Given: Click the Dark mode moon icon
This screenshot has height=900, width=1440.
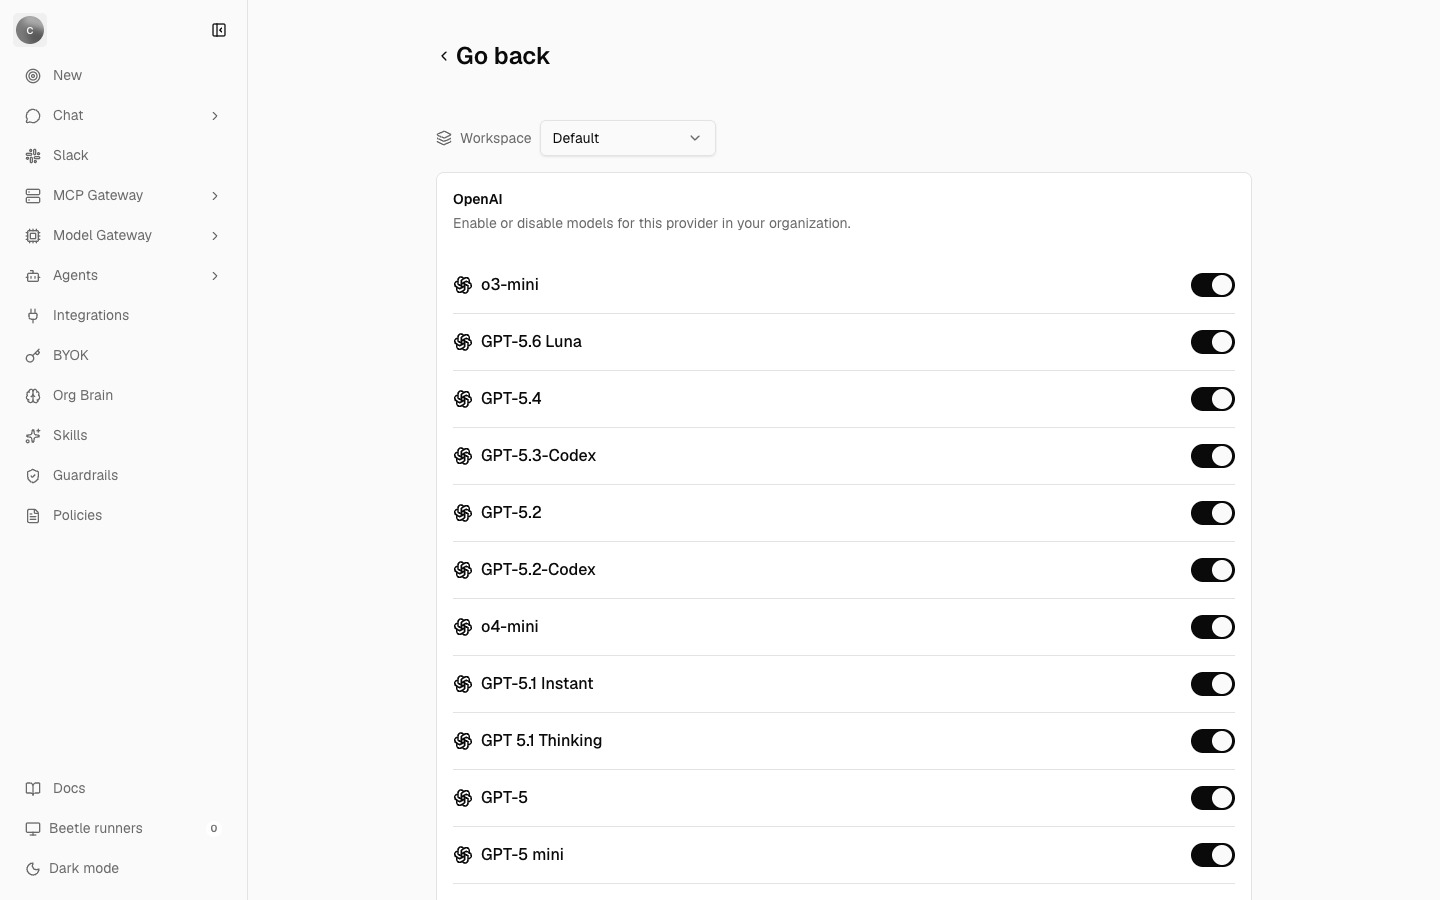Looking at the screenshot, I should click(33, 869).
